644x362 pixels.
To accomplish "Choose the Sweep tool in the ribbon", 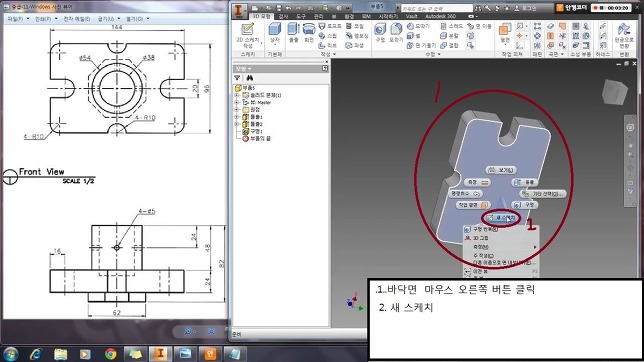I will pos(328,36).
